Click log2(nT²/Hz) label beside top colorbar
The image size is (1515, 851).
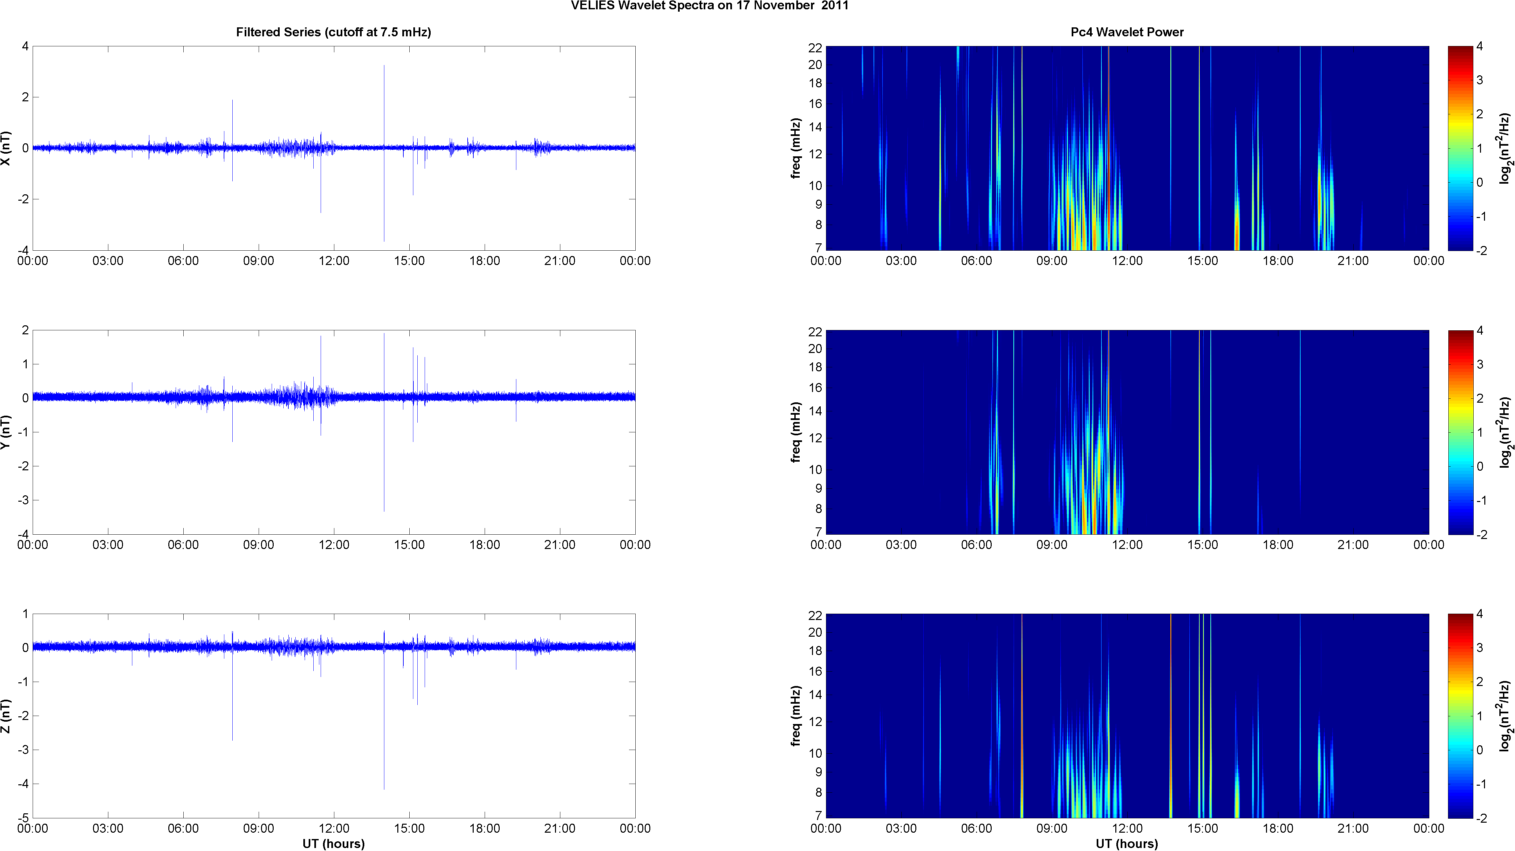click(1503, 148)
